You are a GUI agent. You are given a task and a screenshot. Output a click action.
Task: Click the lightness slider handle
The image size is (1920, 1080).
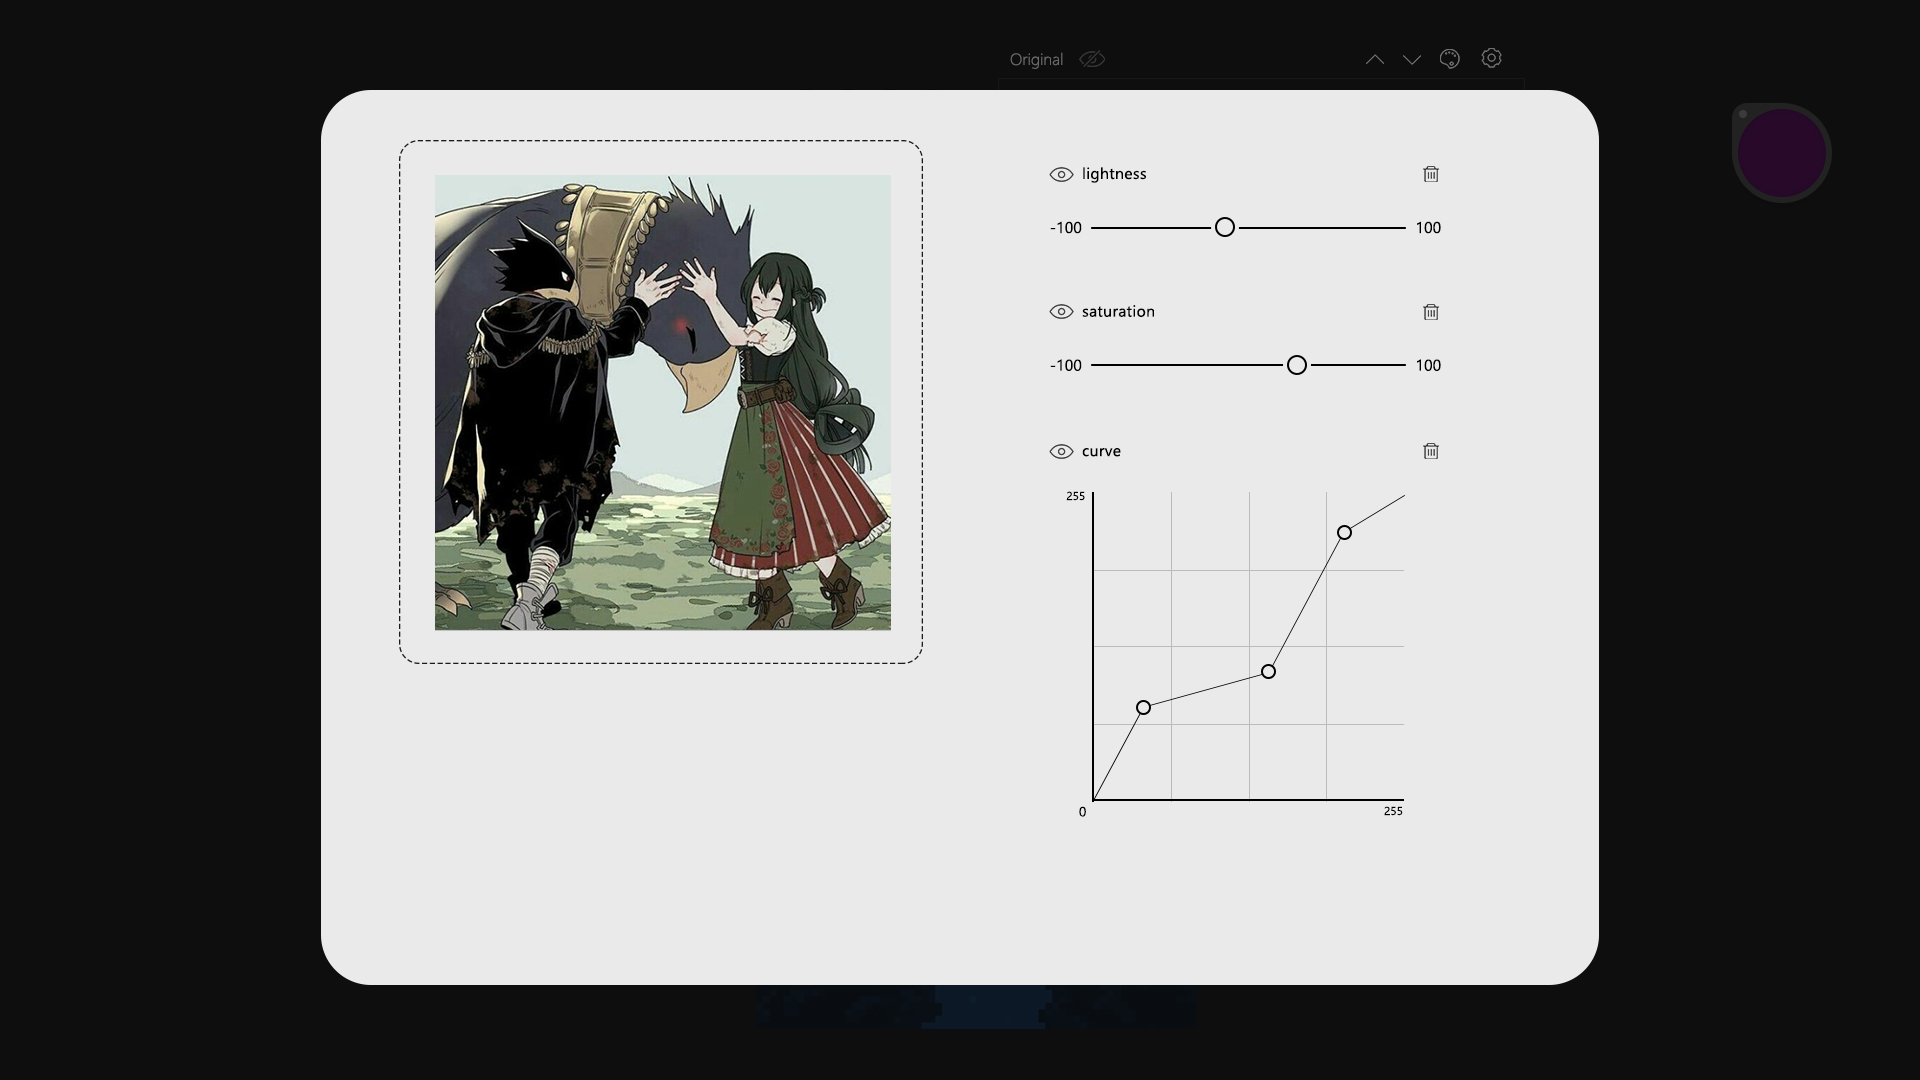pos(1225,228)
